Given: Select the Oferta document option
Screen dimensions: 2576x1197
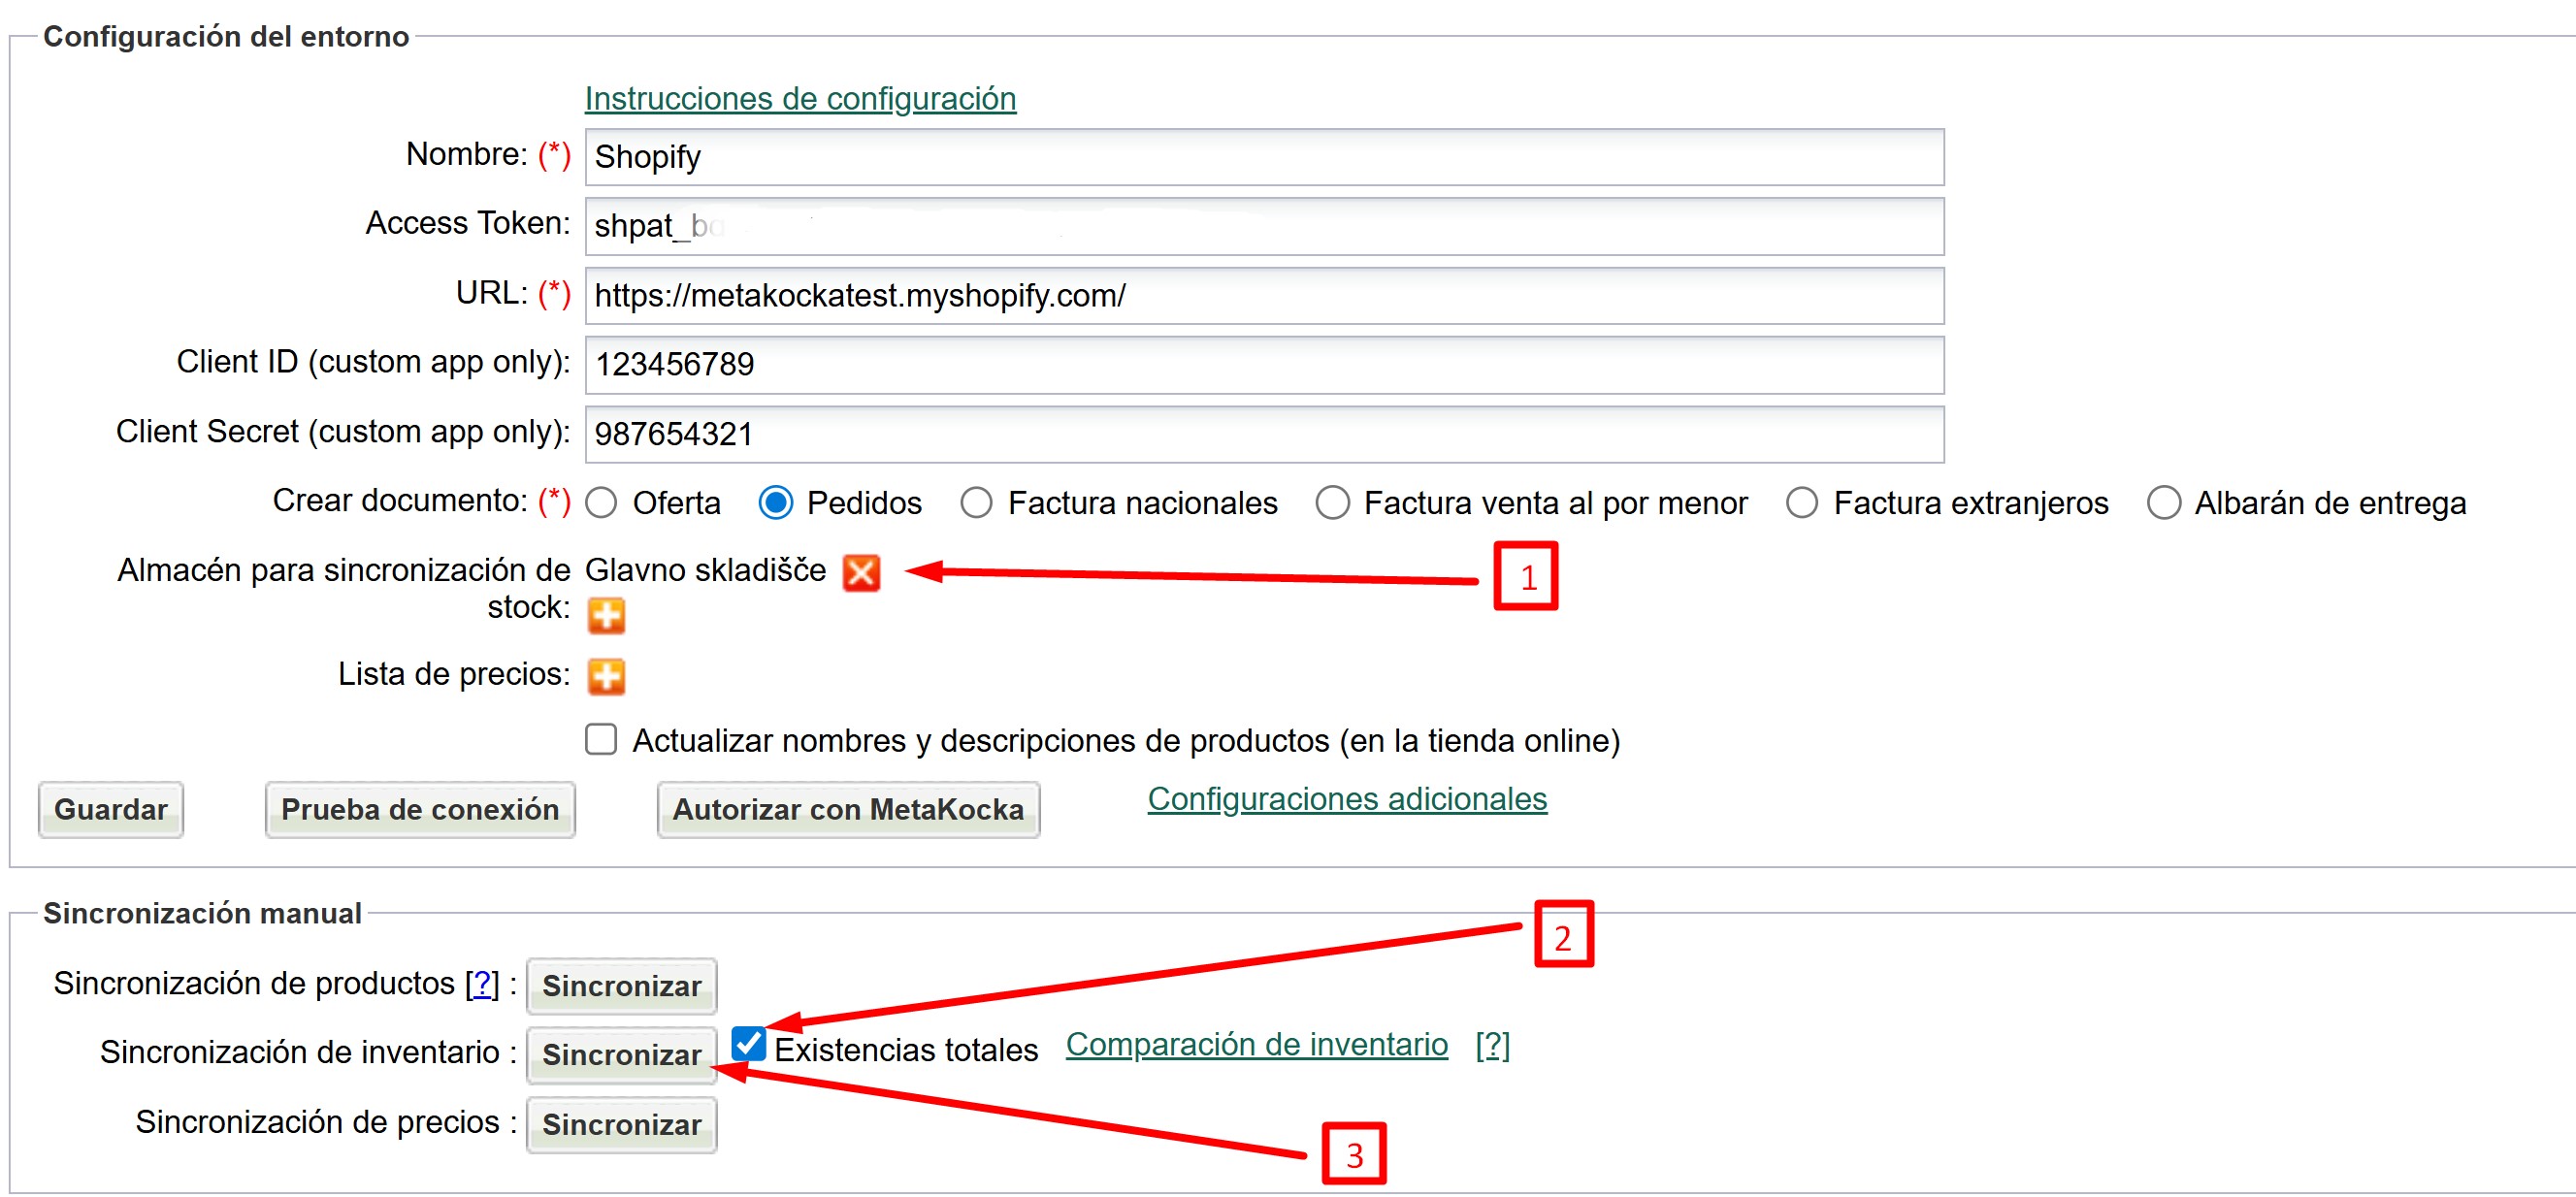Looking at the screenshot, I should tap(601, 502).
